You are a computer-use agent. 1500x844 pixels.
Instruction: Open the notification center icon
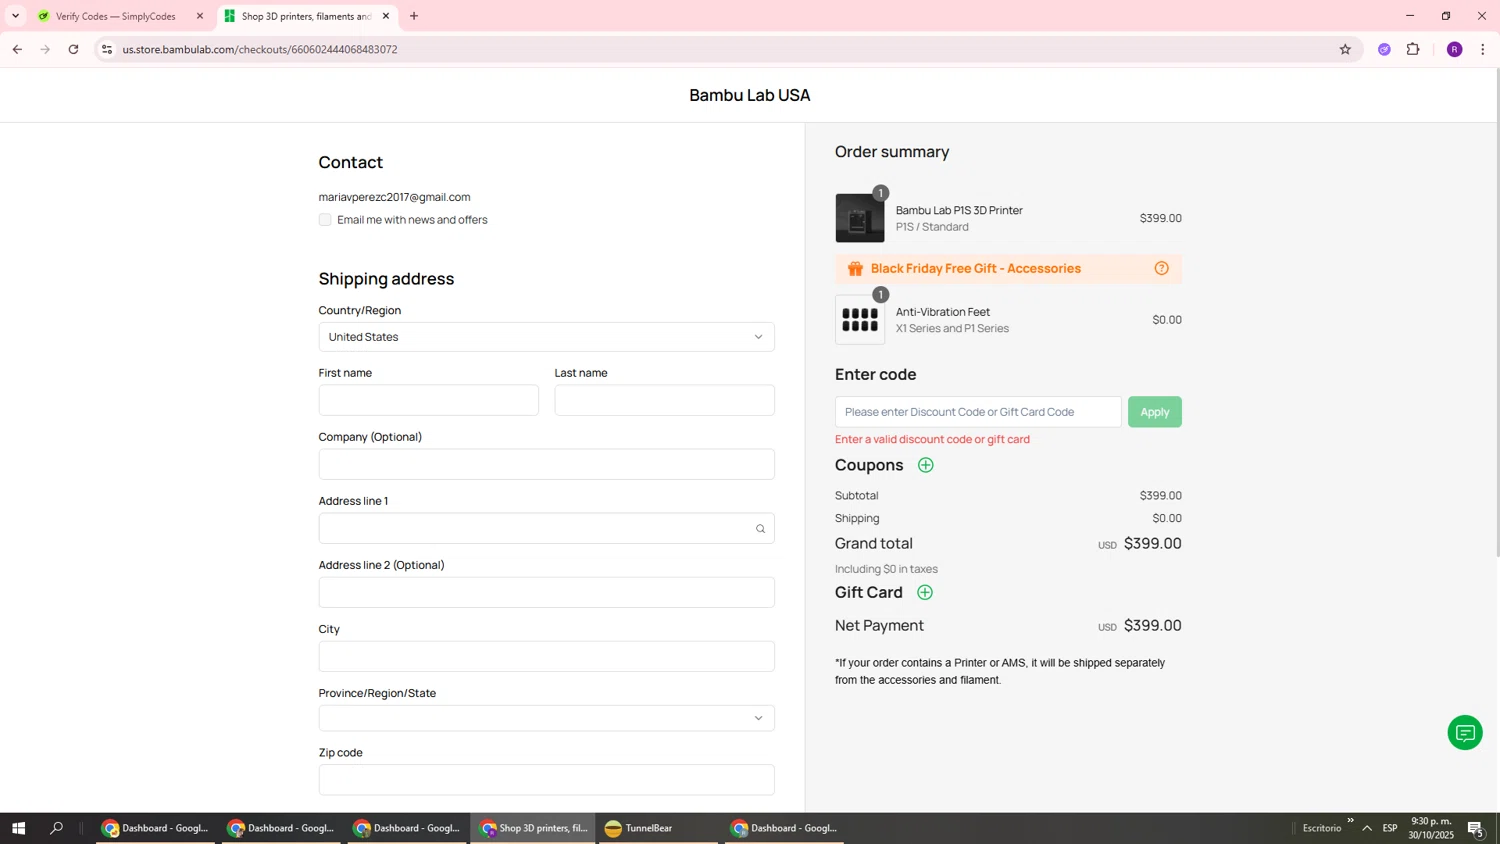[1475, 828]
